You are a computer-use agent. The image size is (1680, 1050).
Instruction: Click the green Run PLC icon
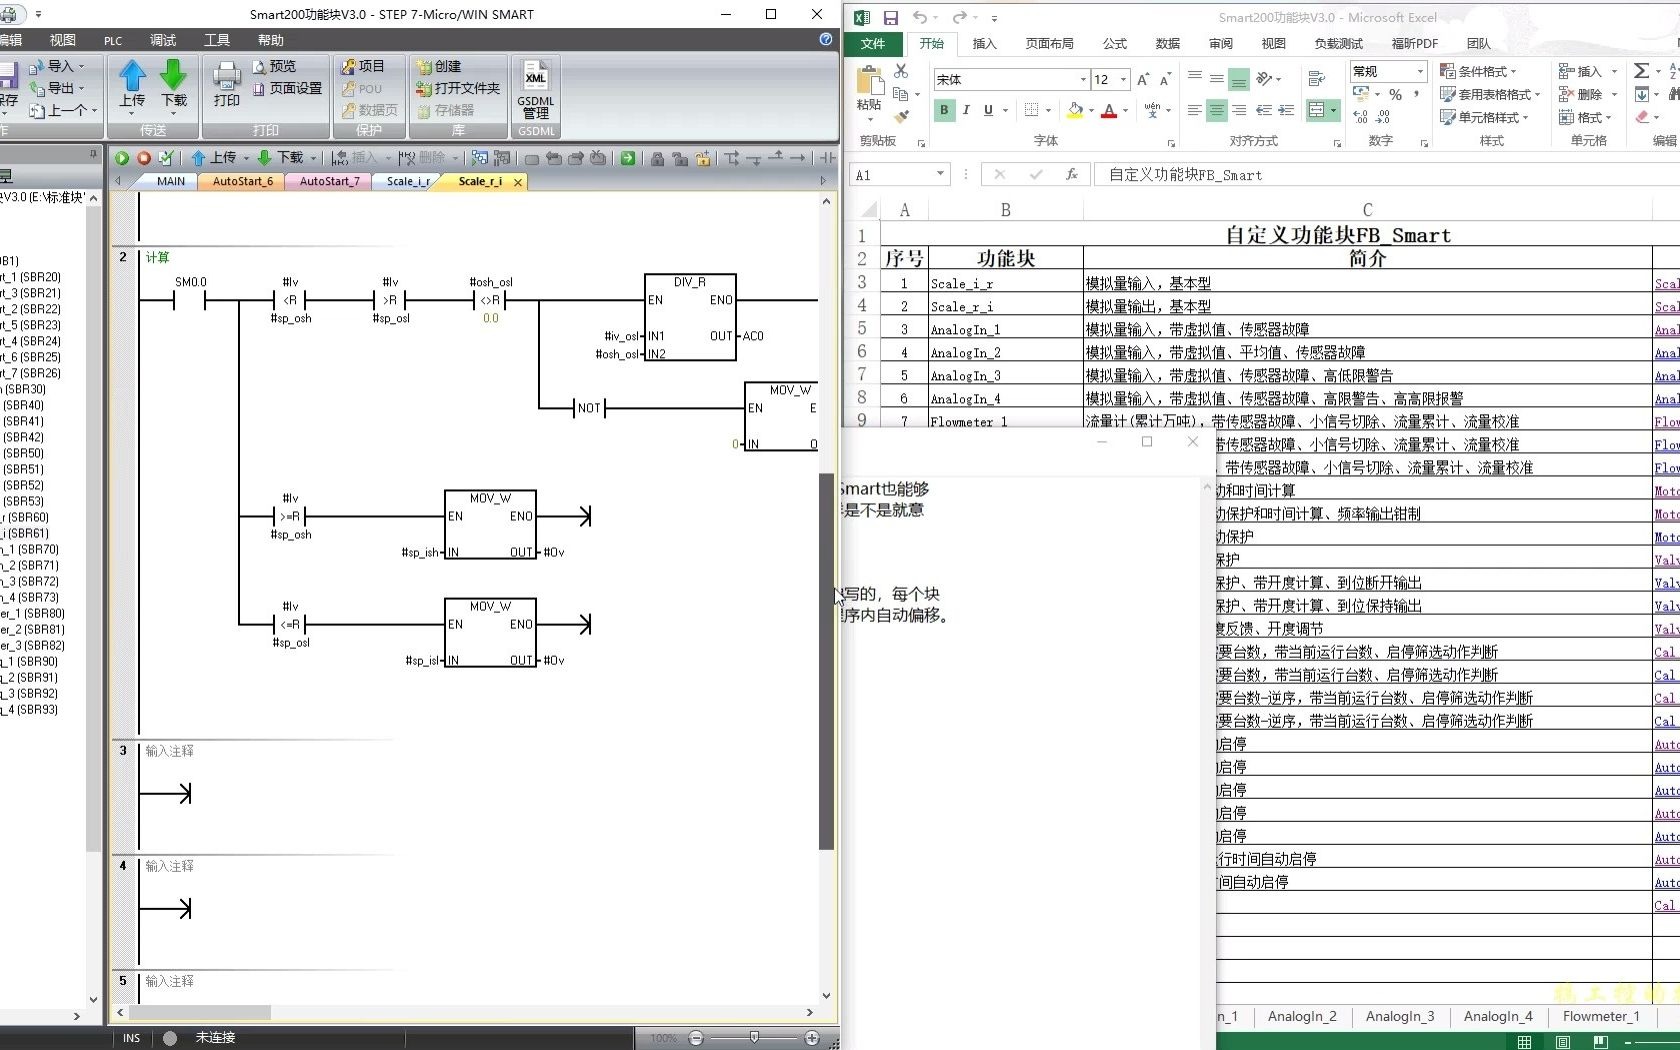pos(122,158)
